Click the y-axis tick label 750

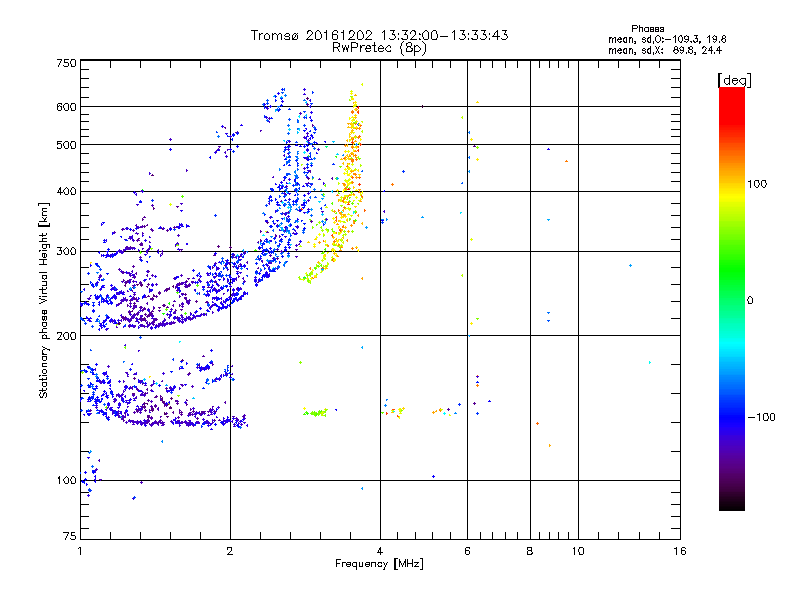67,63
